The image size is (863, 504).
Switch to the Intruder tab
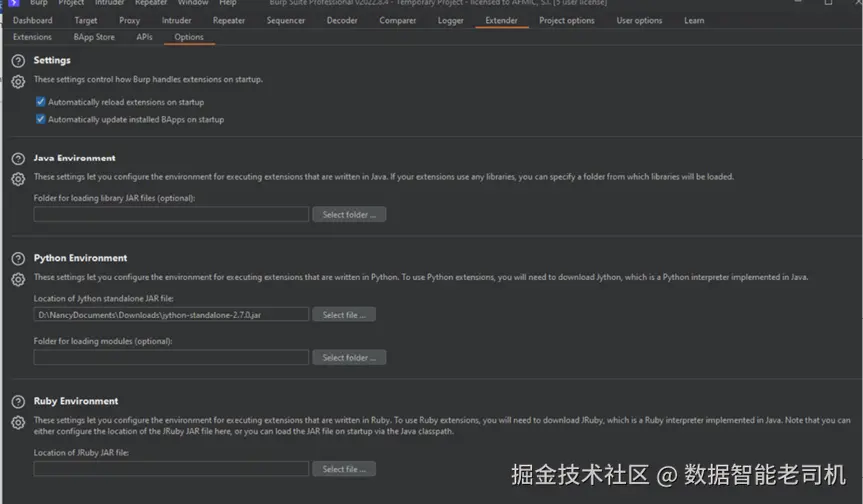click(x=177, y=20)
